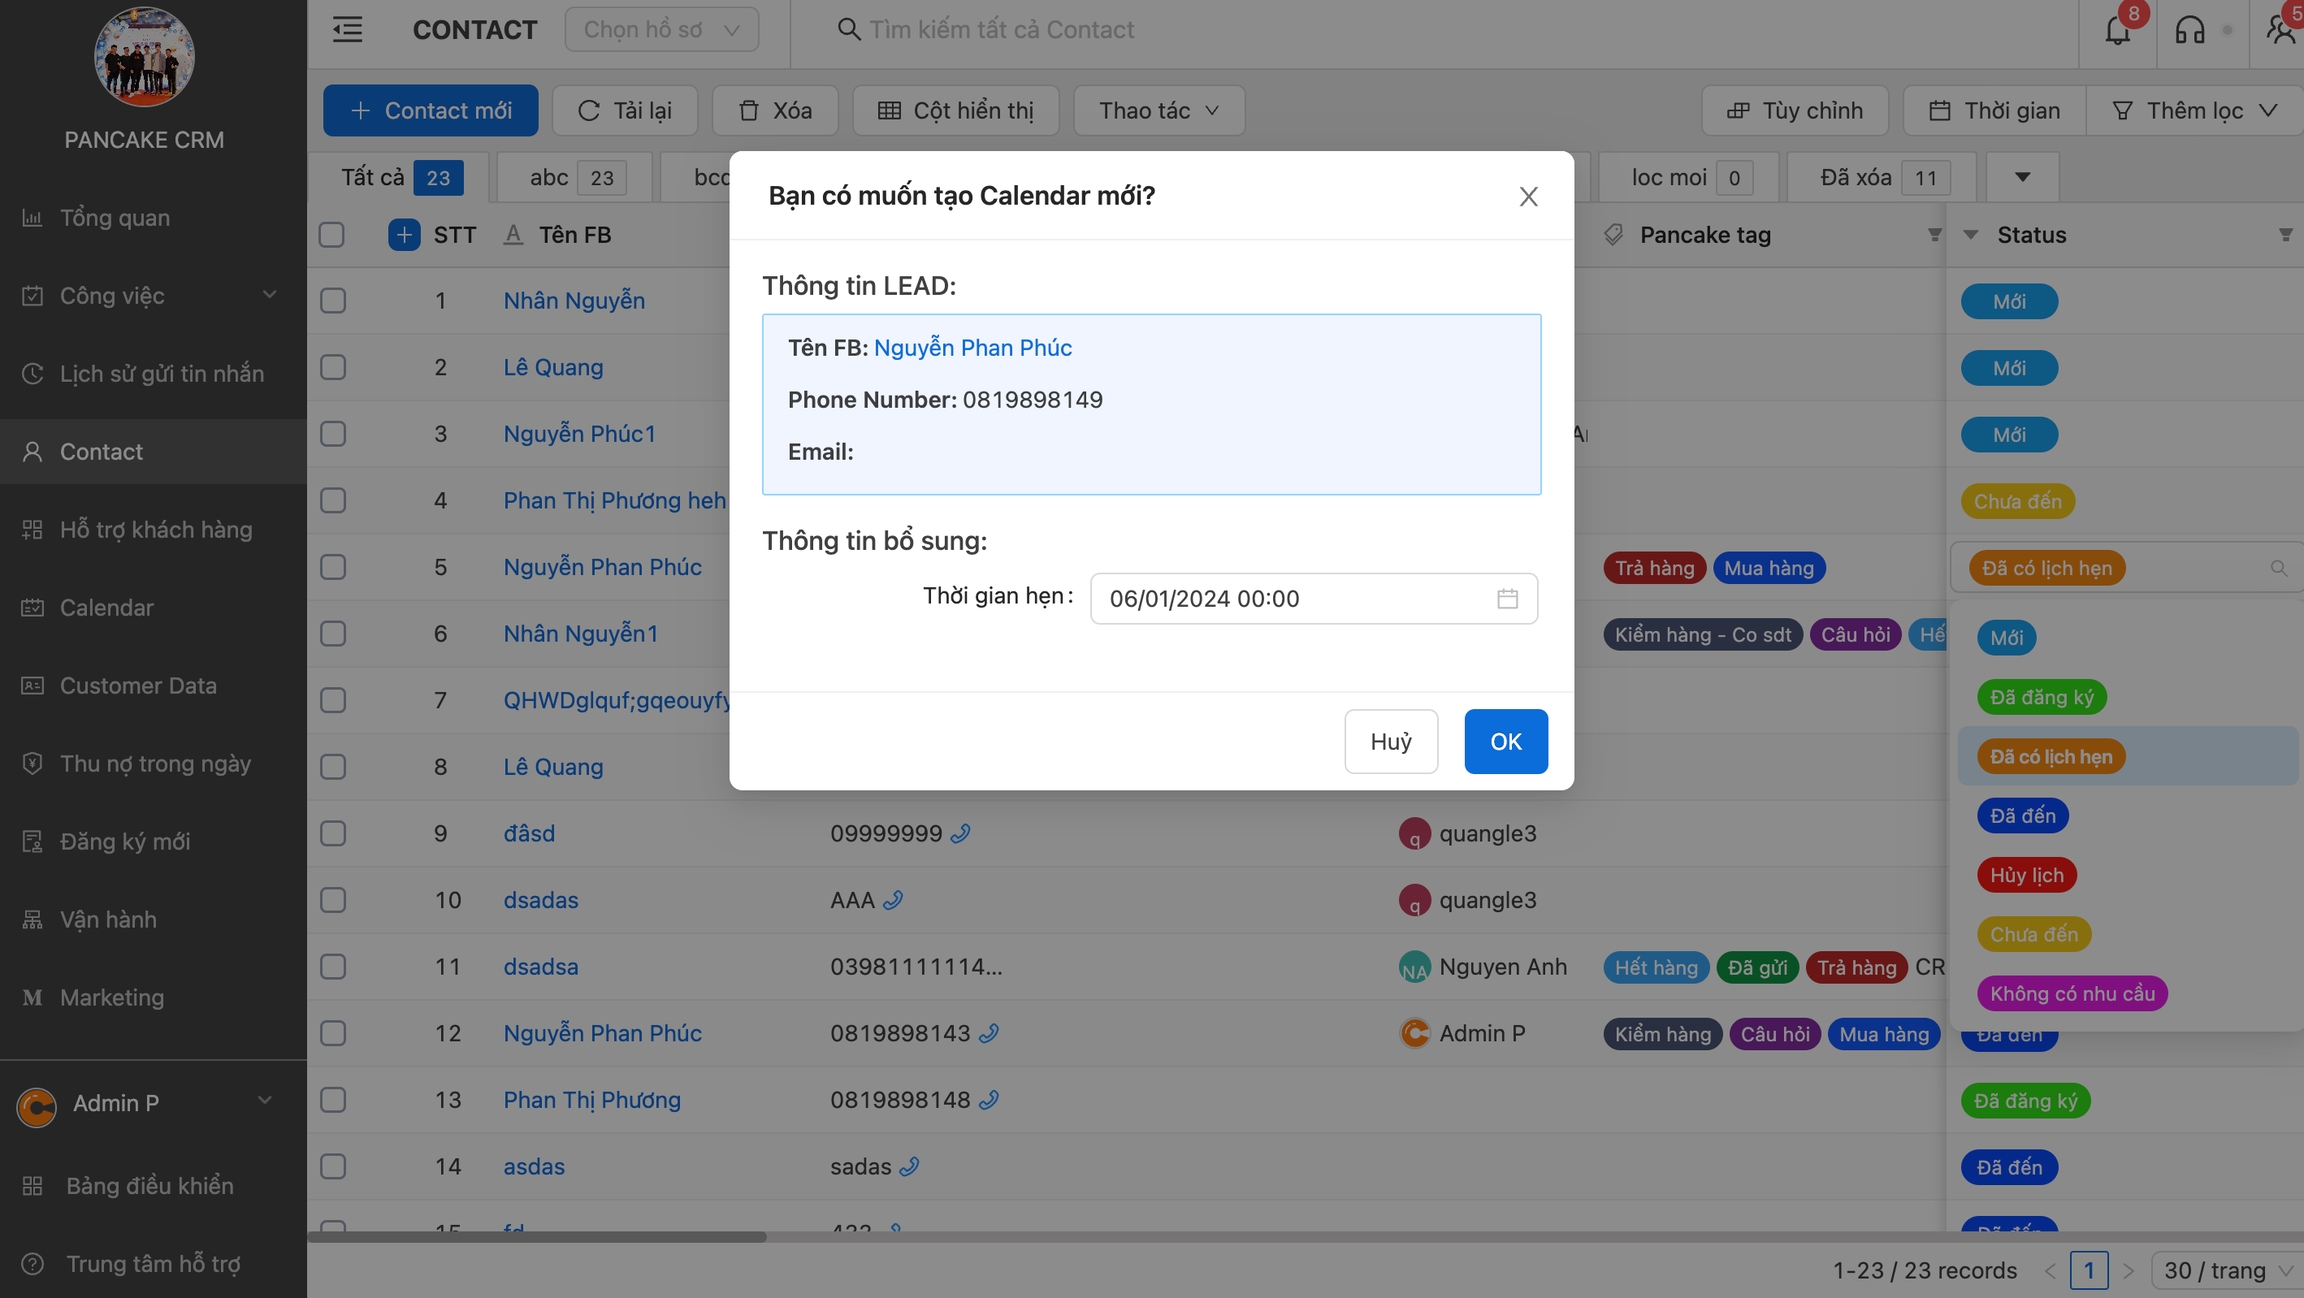Click the filter icon in the Pancake tag column
The image size is (2304, 1298).
coord(1934,235)
